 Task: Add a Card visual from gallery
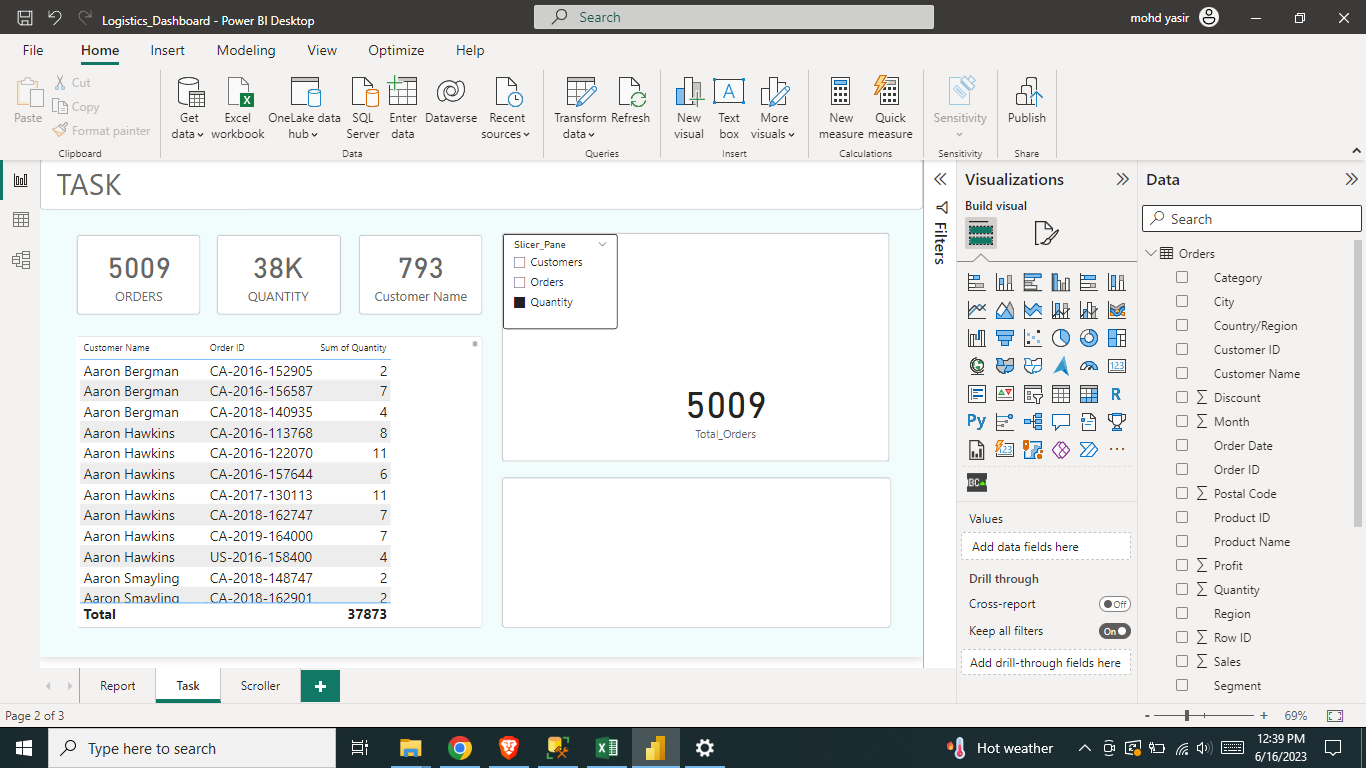[x=1117, y=366]
